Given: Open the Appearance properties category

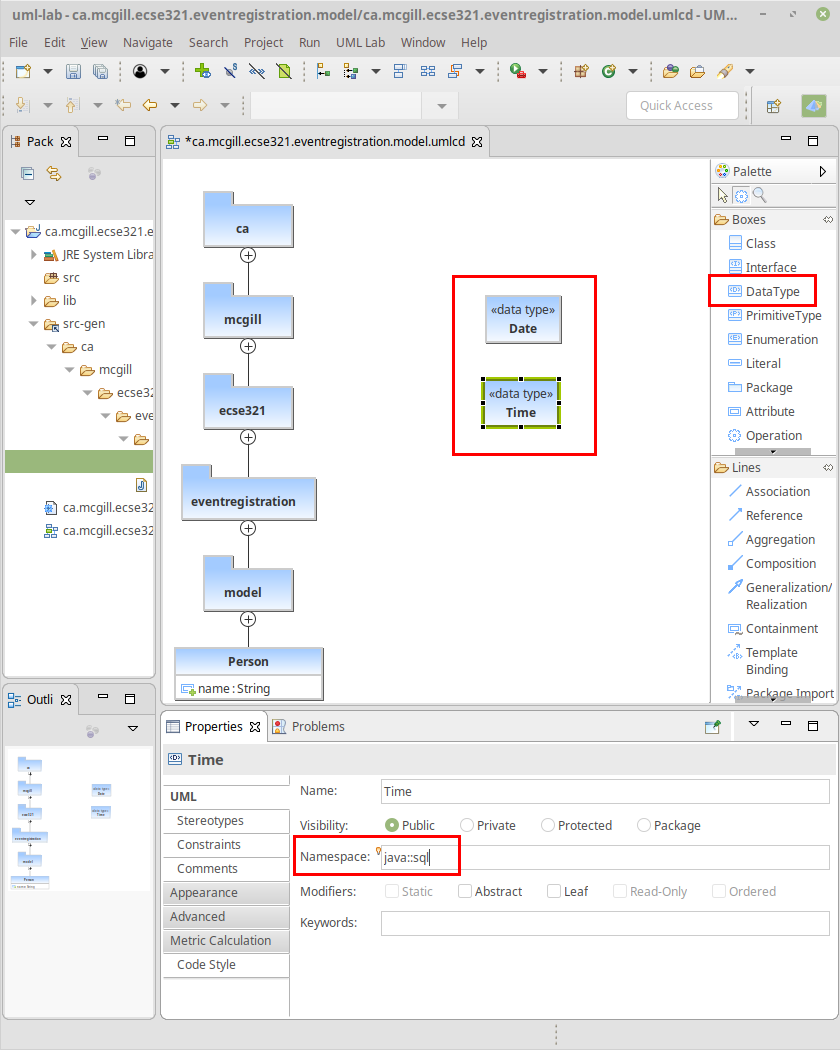Looking at the screenshot, I should point(226,893).
